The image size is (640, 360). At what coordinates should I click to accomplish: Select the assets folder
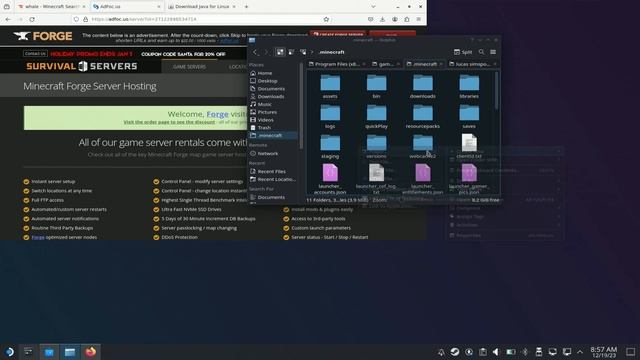[x=330, y=87]
